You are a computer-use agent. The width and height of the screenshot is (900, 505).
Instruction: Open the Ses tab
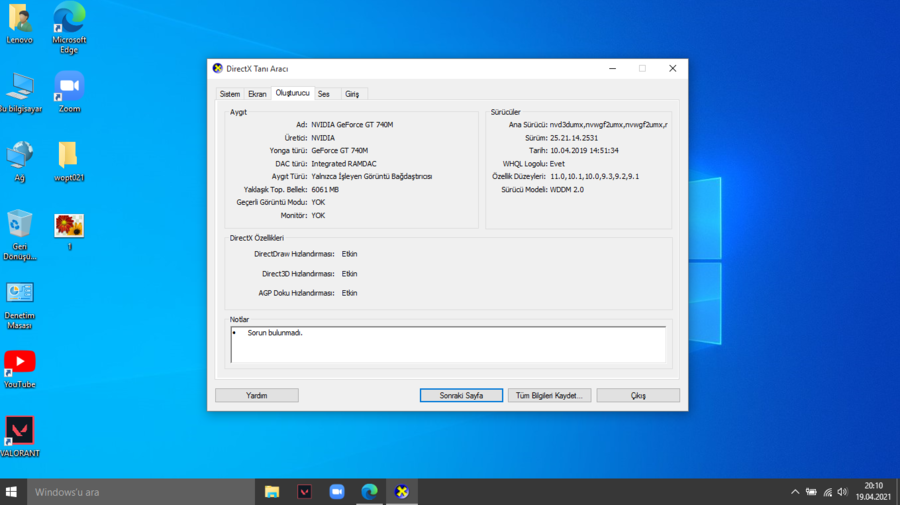point(324,94)
